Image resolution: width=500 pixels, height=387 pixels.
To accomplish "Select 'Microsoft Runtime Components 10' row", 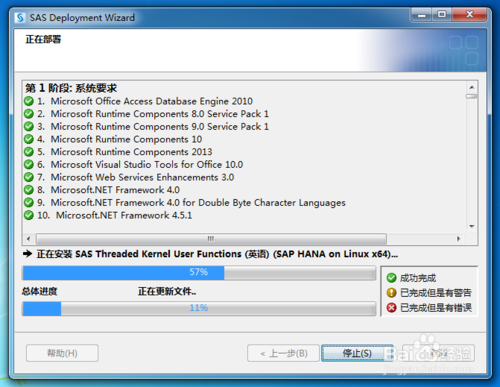I will 119,139.
